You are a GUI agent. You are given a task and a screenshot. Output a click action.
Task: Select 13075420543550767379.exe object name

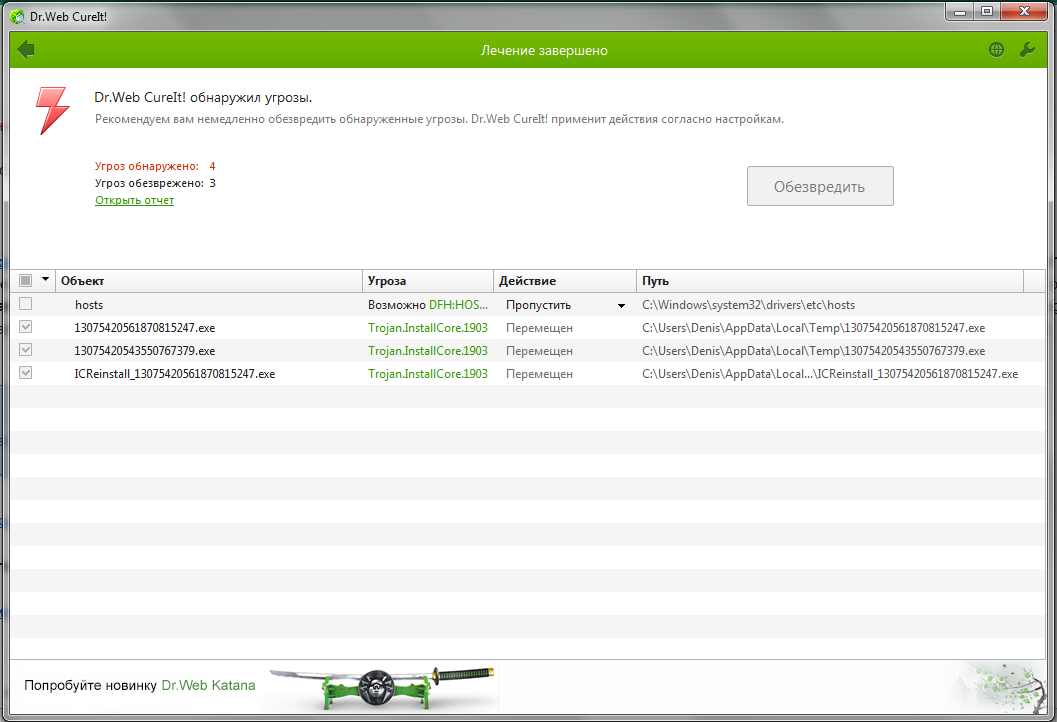pos(145,351)
